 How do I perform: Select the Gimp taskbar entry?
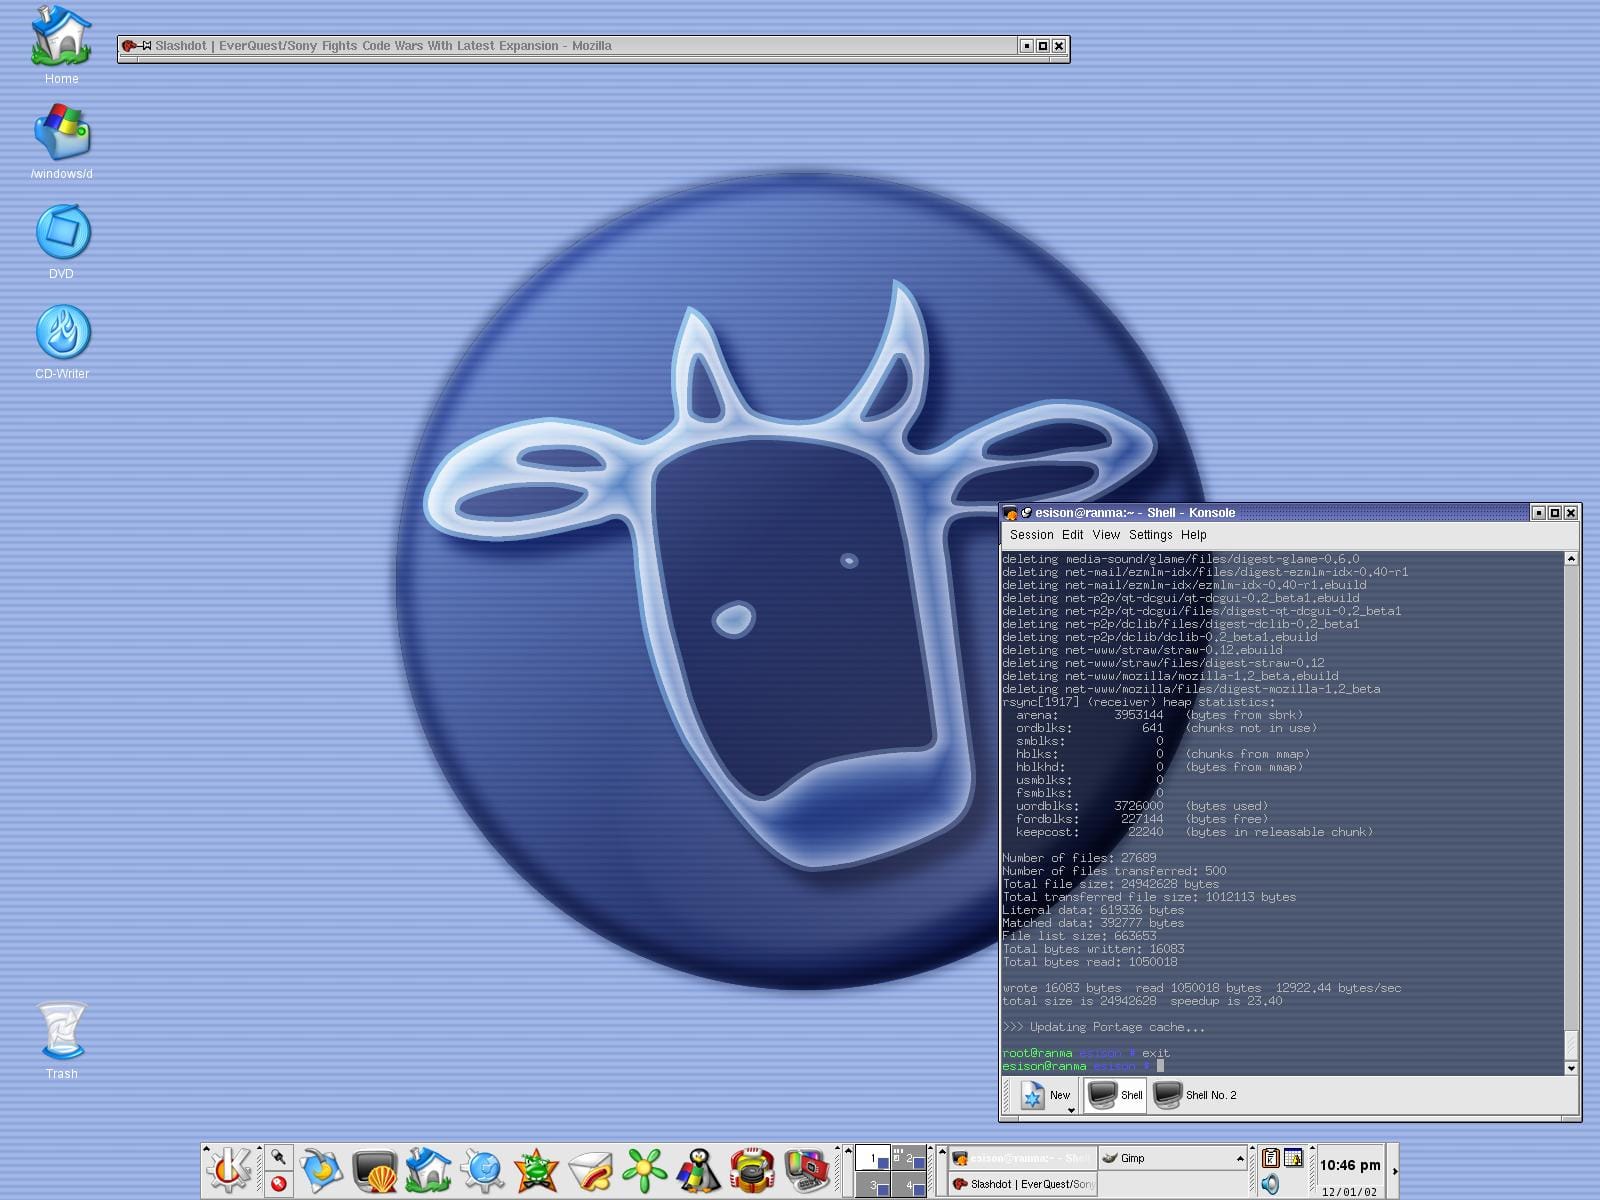(1172, 1158)
